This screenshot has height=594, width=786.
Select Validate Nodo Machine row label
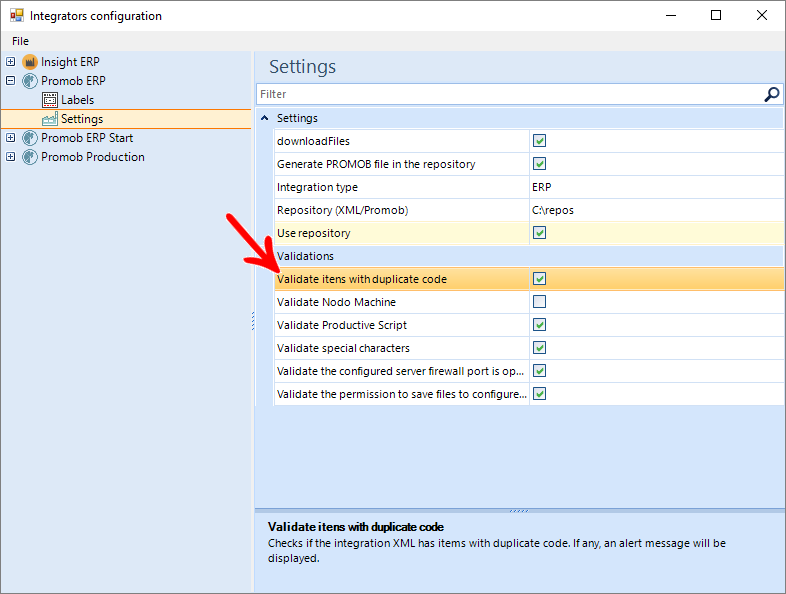pyautogui.click(x=336, y=302)
